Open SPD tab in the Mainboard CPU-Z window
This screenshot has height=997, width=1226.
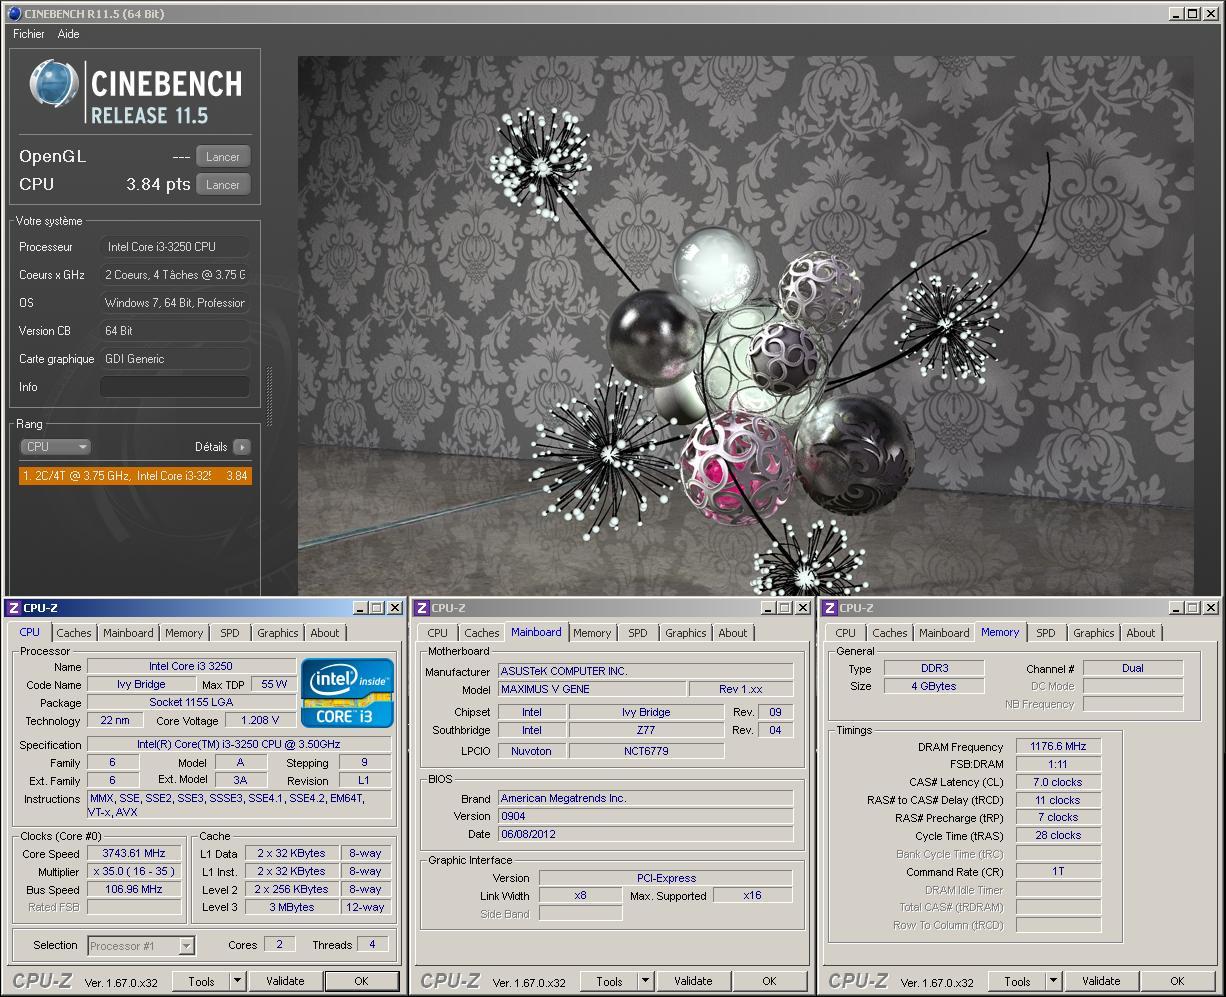tap(638, 633)
